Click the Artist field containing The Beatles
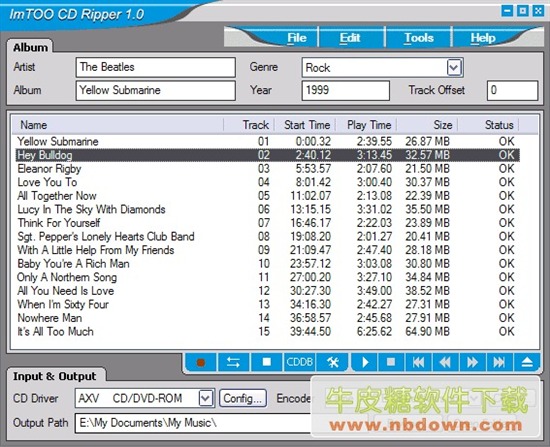The image size is (550, 447). [155, 67]
